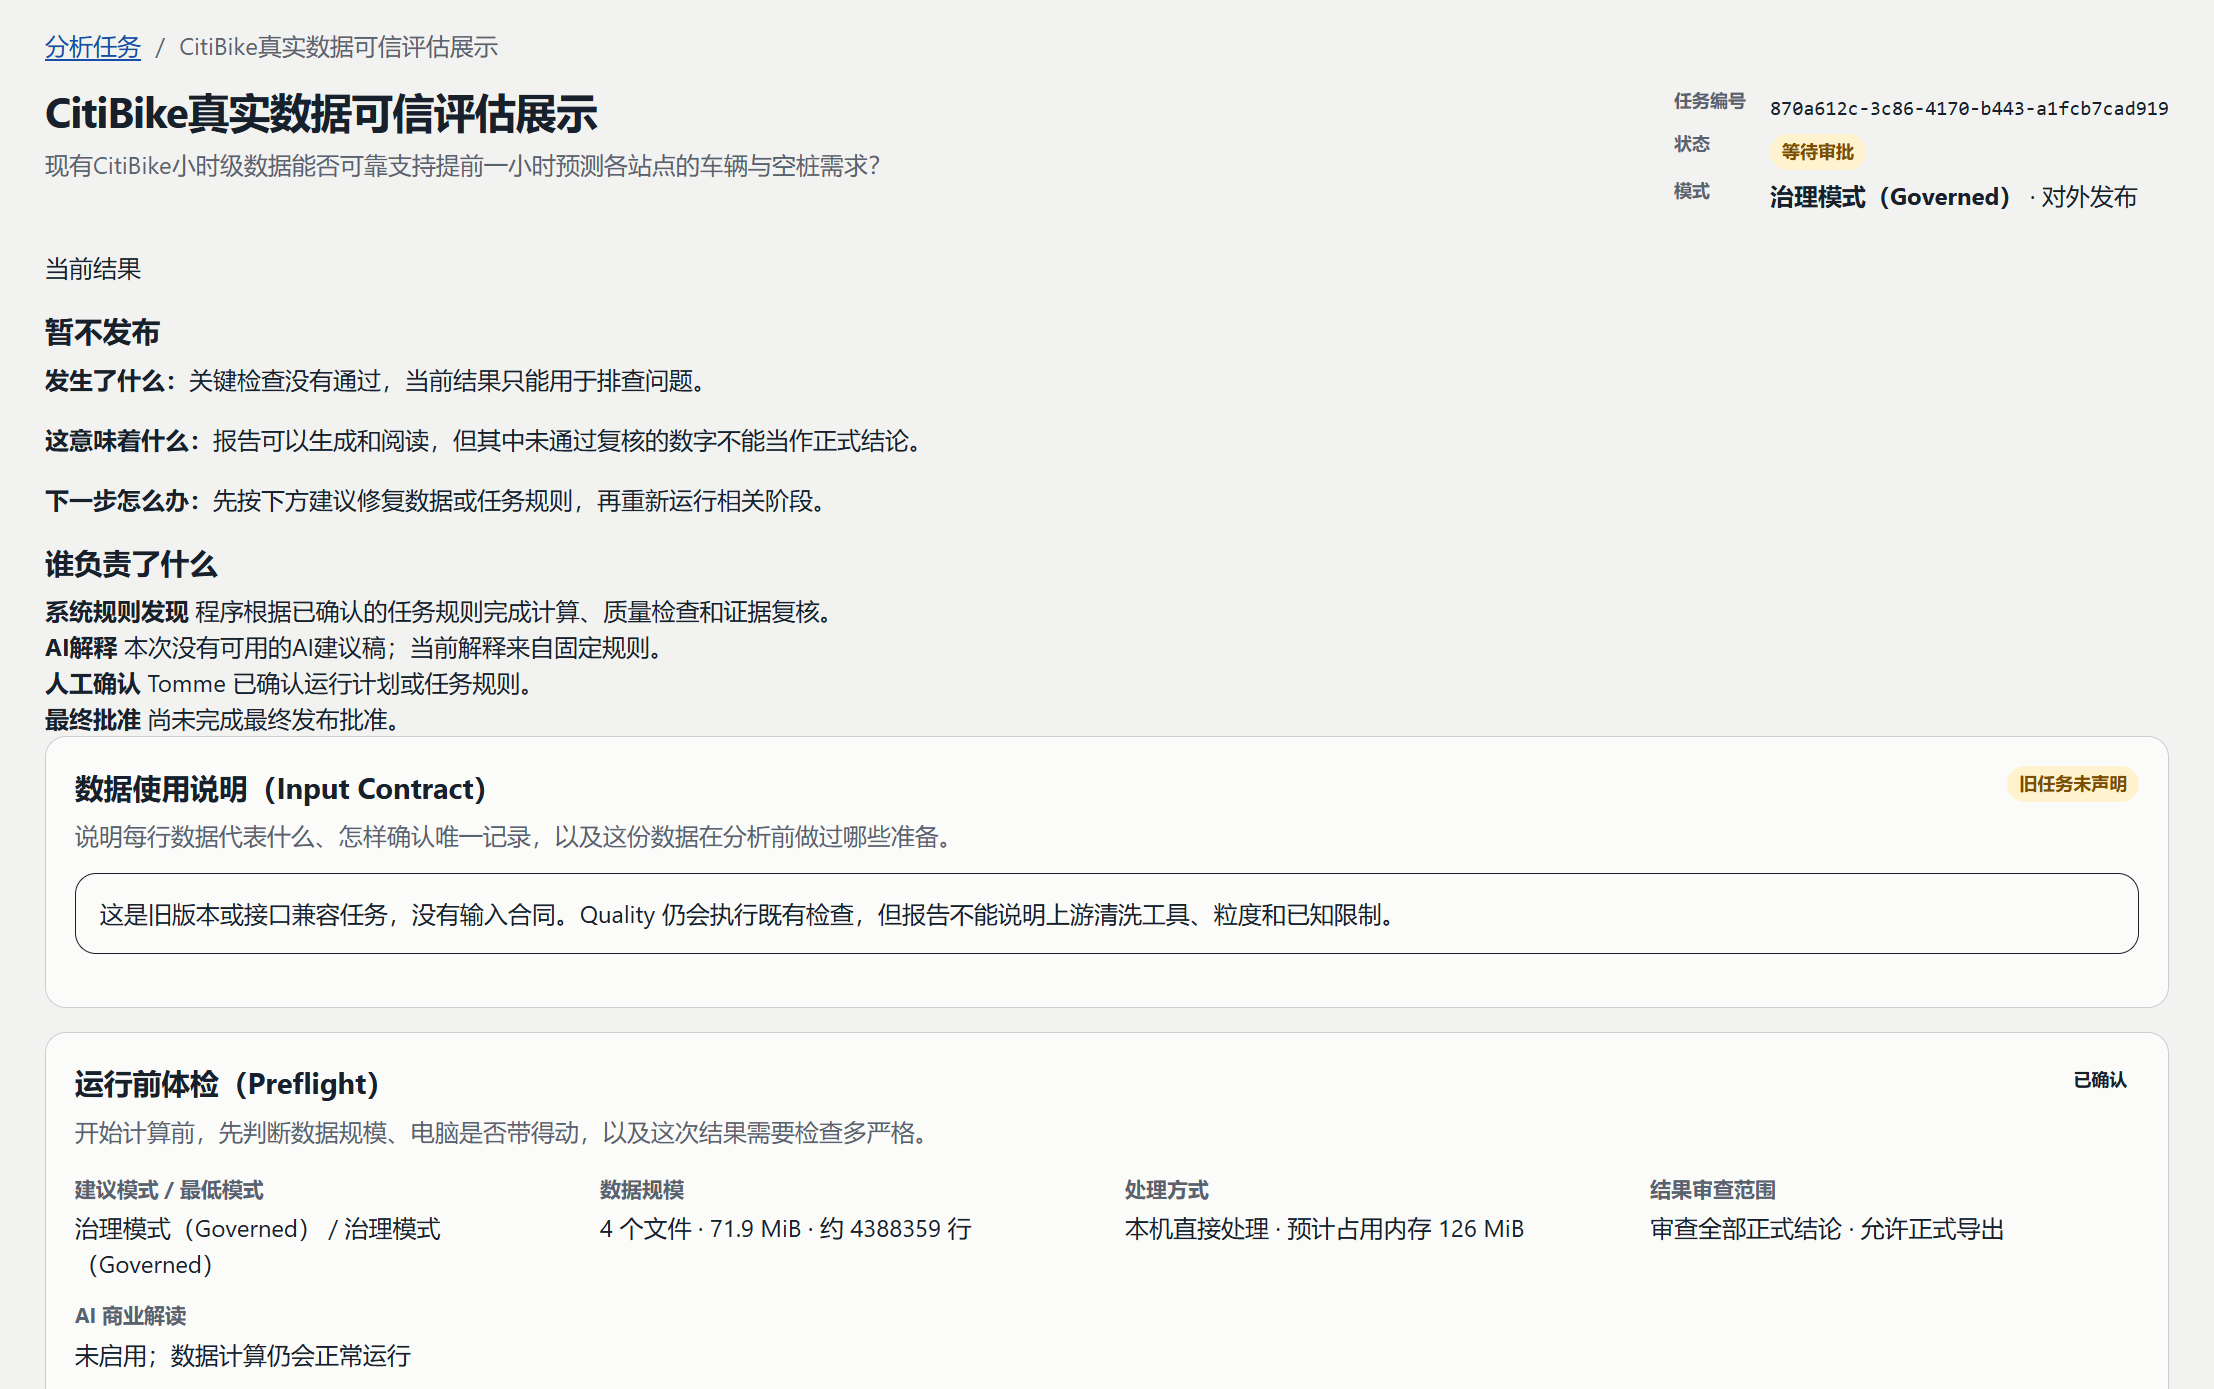Click the 当前结果 section label
The height and width of the screenshot is (1389, 2214).
(x=93, y=269)
